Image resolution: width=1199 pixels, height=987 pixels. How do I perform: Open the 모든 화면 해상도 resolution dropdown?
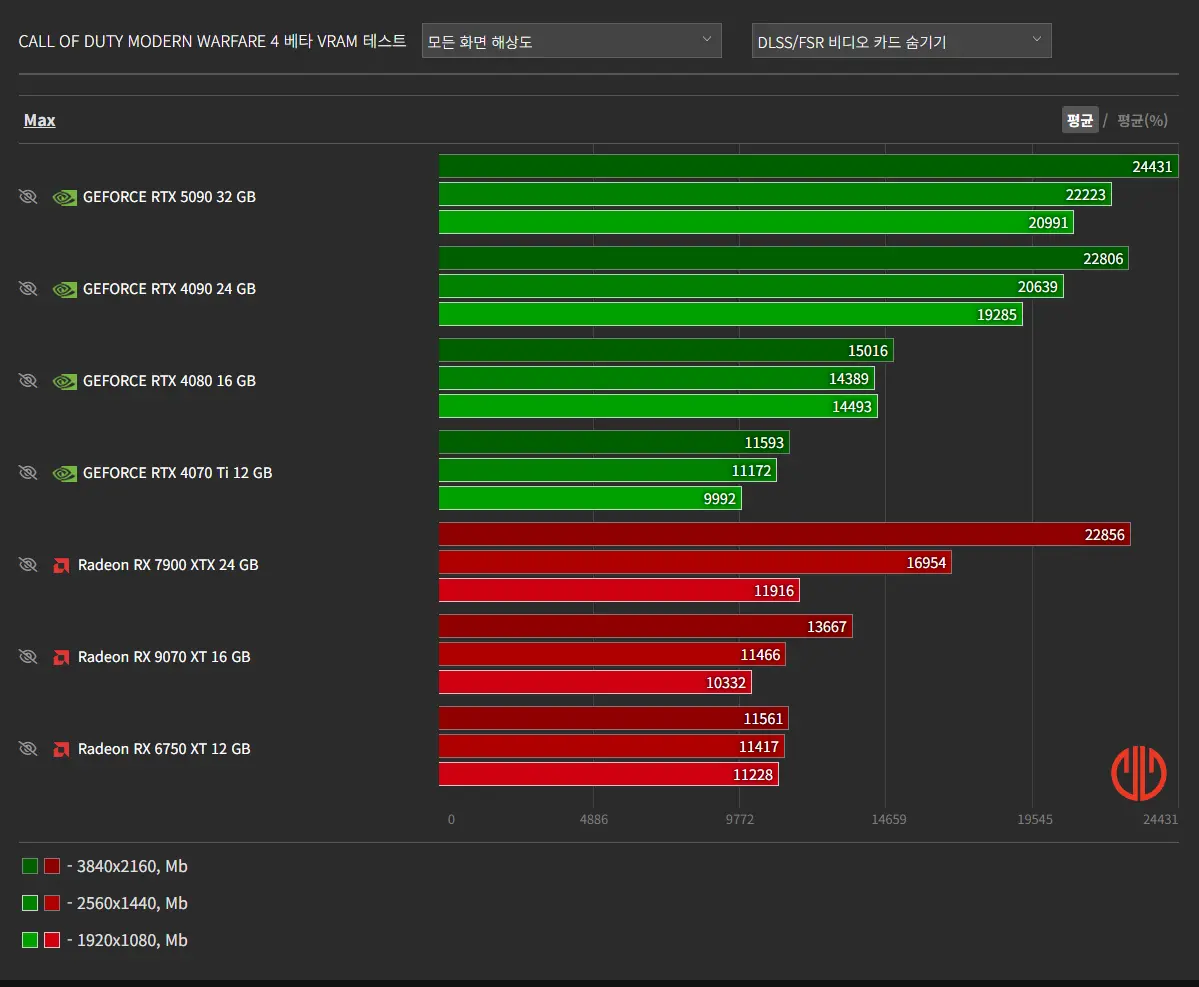(571, 41)
